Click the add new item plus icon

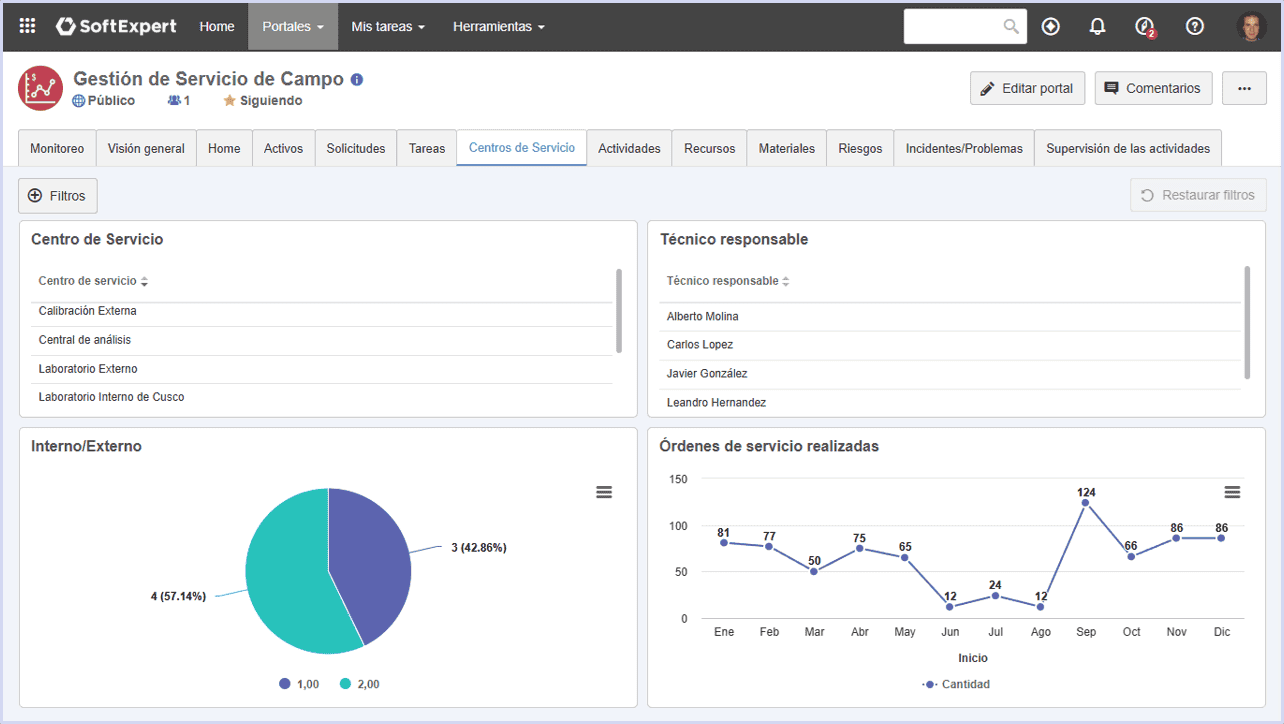coord(1050,27)
